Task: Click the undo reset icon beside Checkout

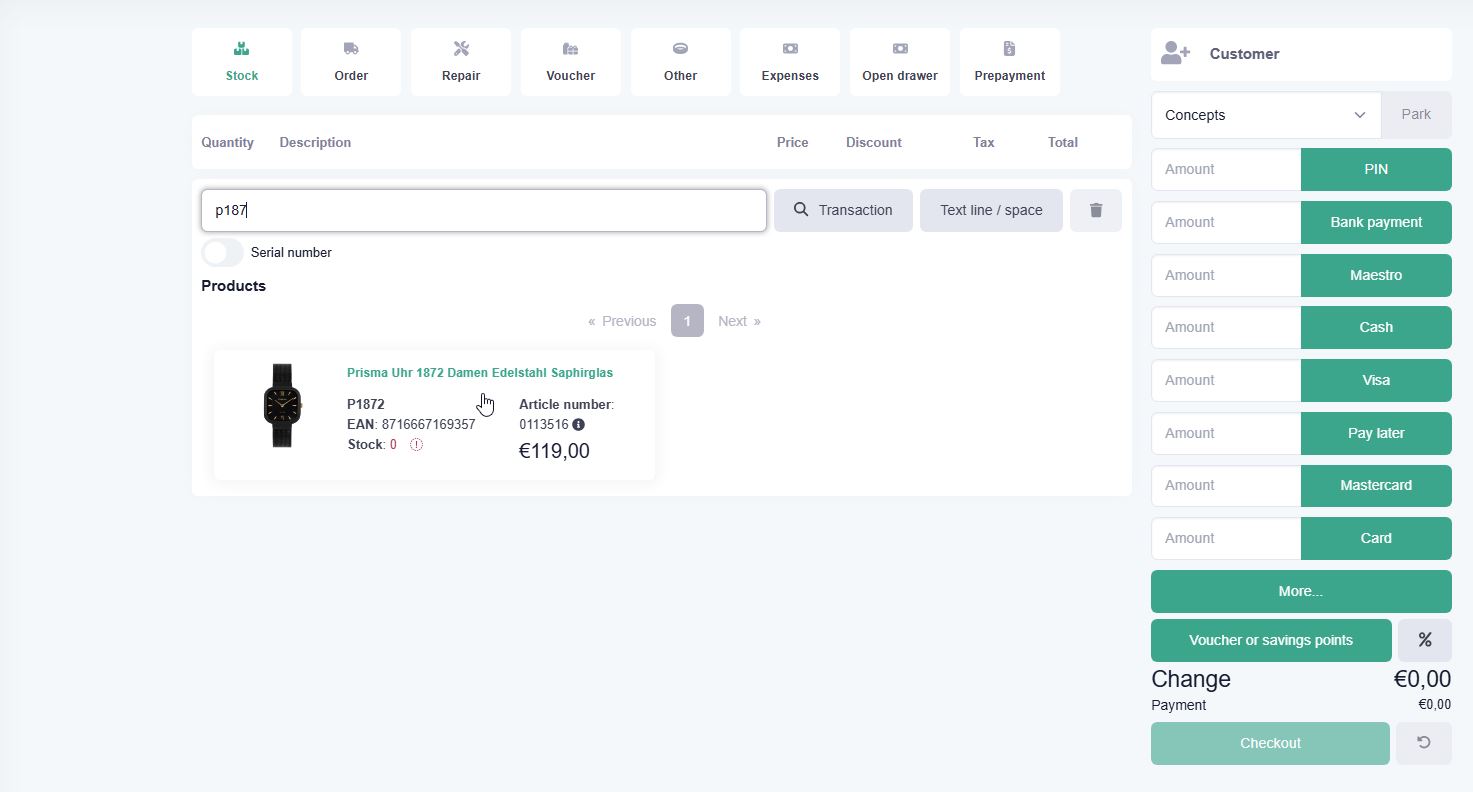Action: pyautogui.click(x=1423, y=743)
